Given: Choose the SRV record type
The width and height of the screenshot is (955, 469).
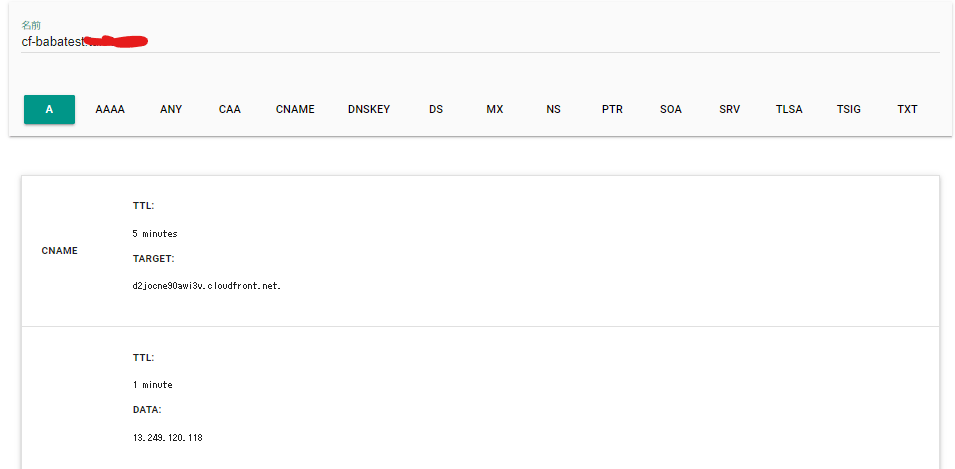Looking at the screenshot, I should pyautogui.click(x=730, y=110).
